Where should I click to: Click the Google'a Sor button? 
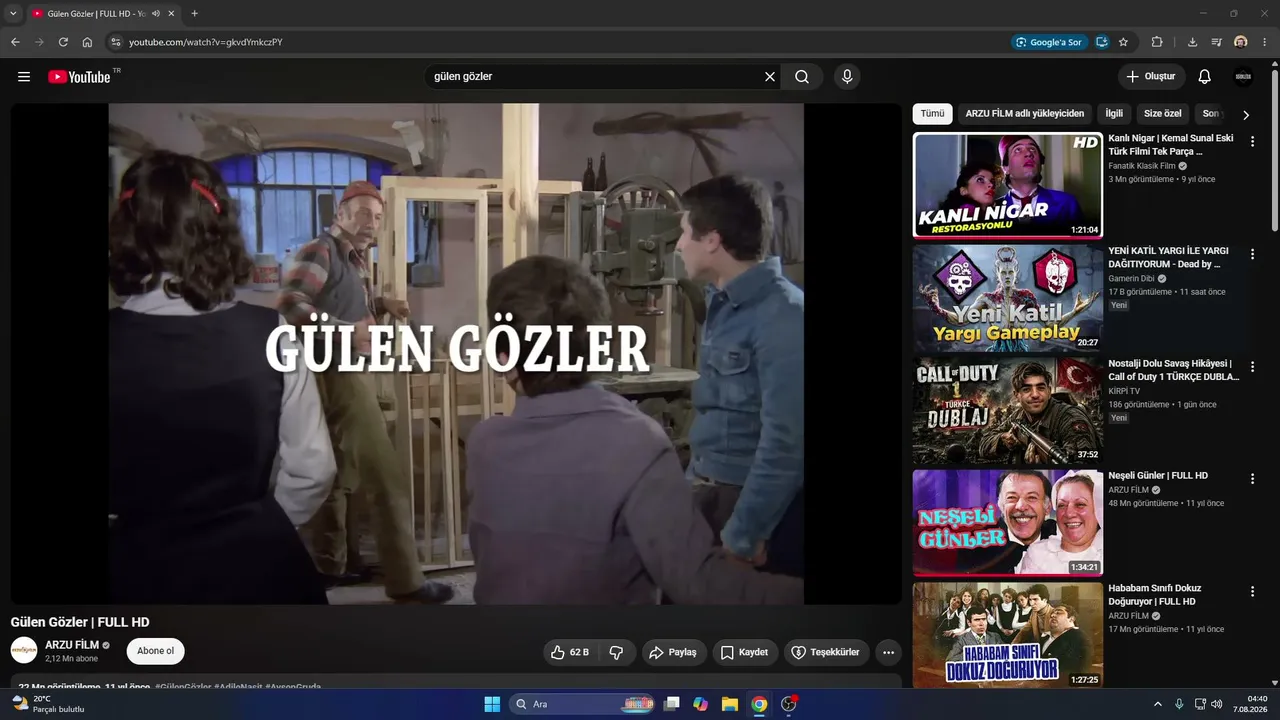[1048, 42]
